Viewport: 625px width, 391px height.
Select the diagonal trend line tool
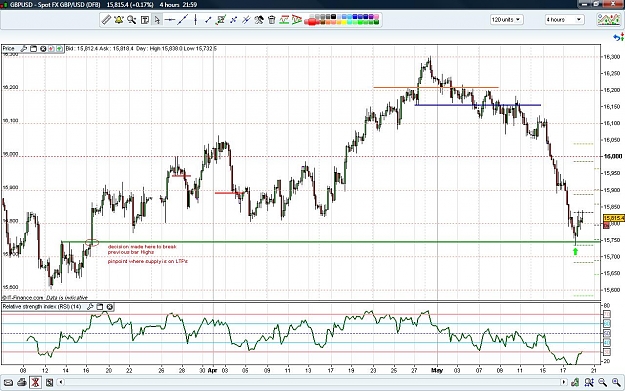tap(183, 20)
